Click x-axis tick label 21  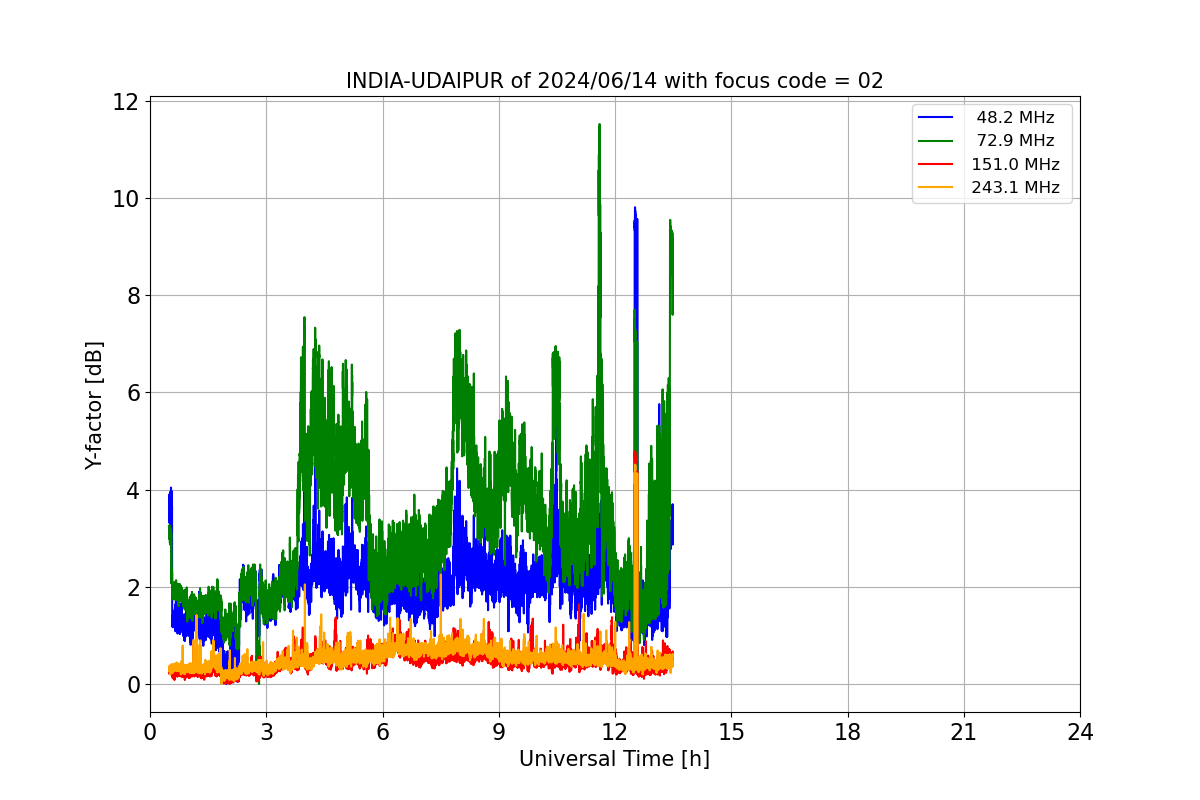(x=964, y=732)
